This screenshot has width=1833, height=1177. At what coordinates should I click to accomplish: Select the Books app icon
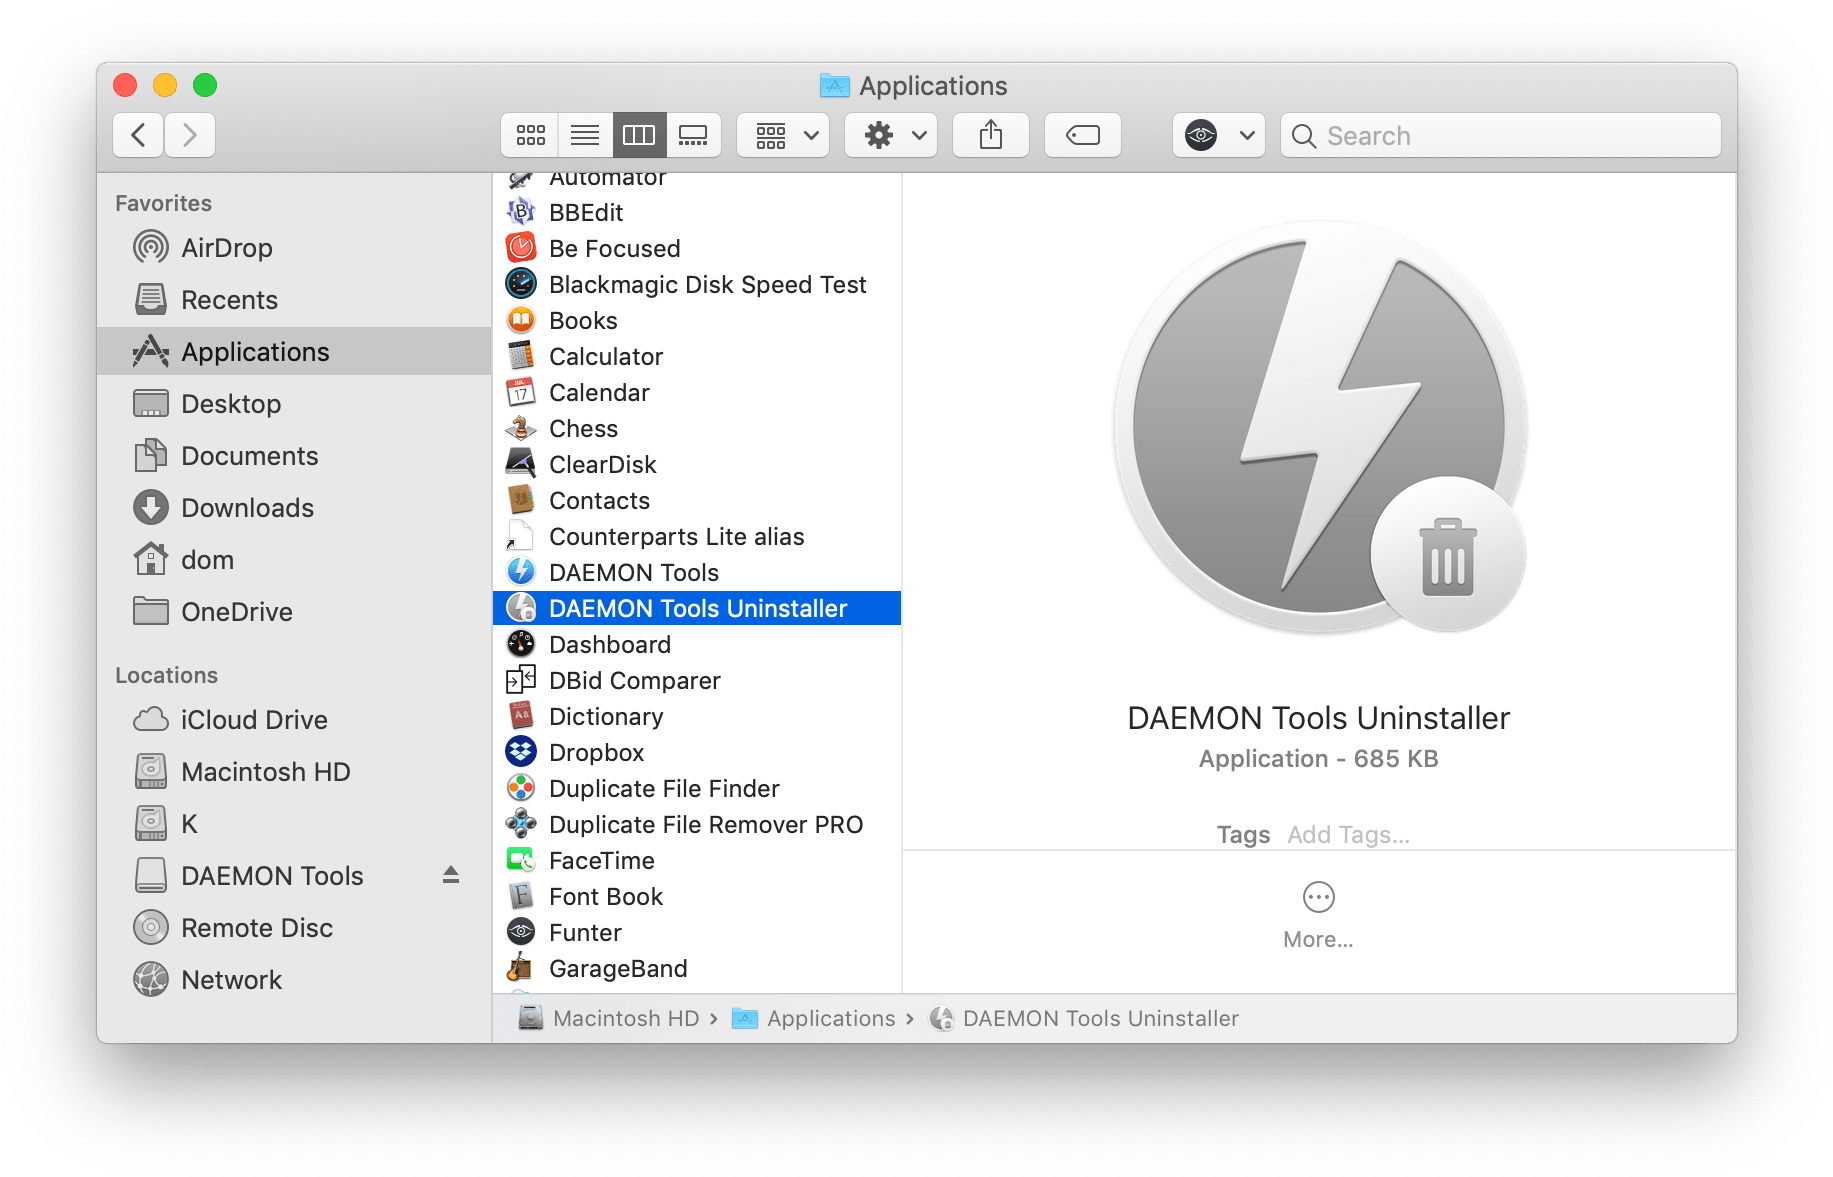click(x=521, y=320)
